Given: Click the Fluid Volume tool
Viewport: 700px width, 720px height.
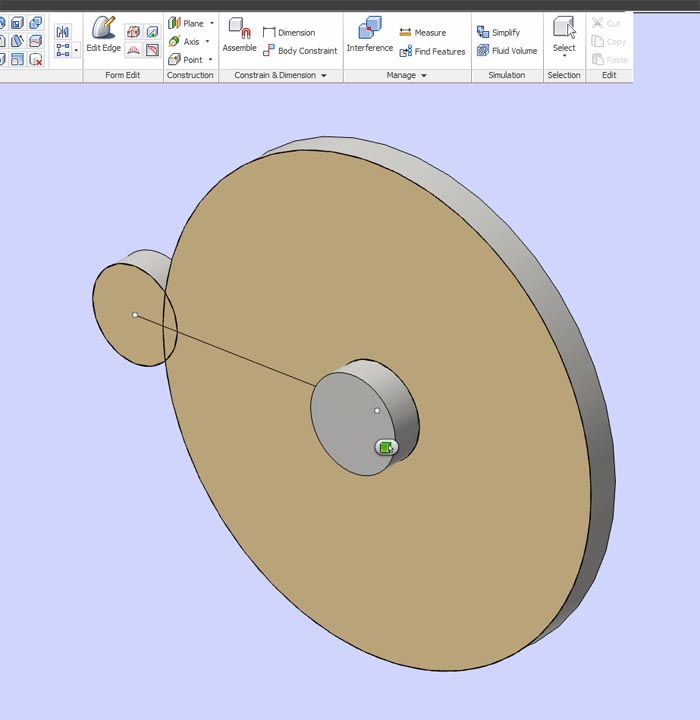Looking at the screenshot, I should click(507, 51).
